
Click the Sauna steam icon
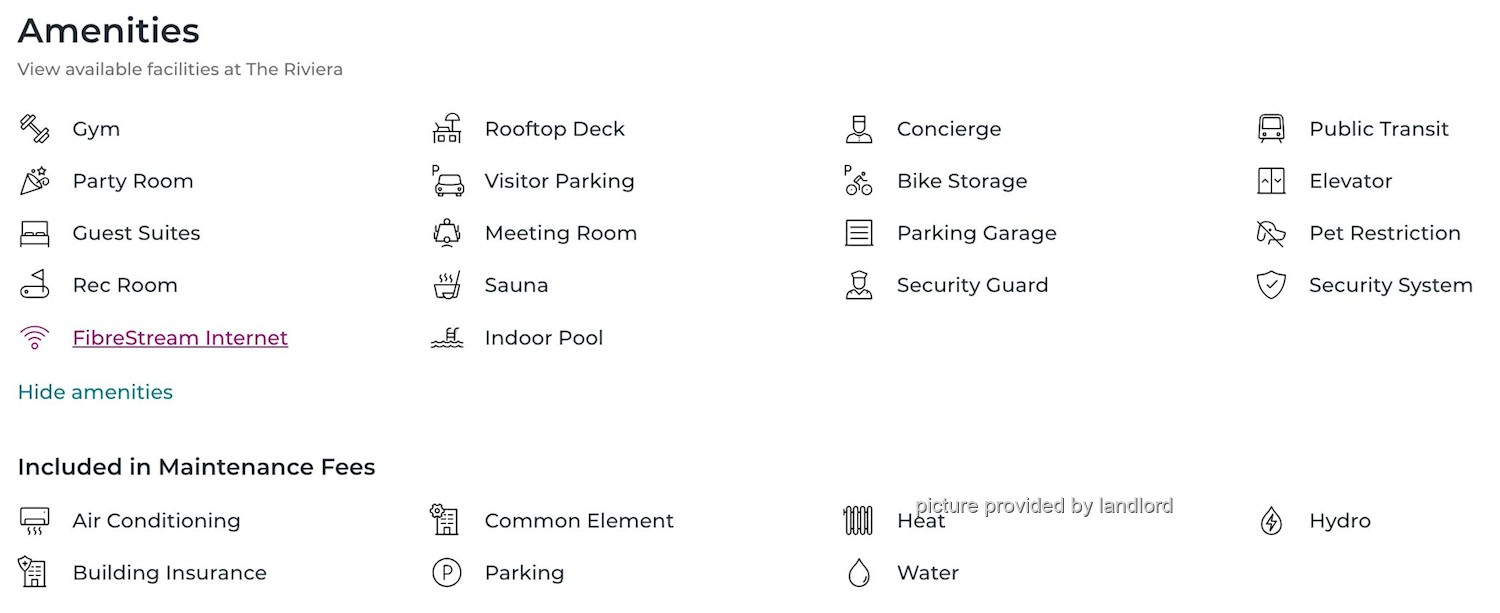pos(447,286)
